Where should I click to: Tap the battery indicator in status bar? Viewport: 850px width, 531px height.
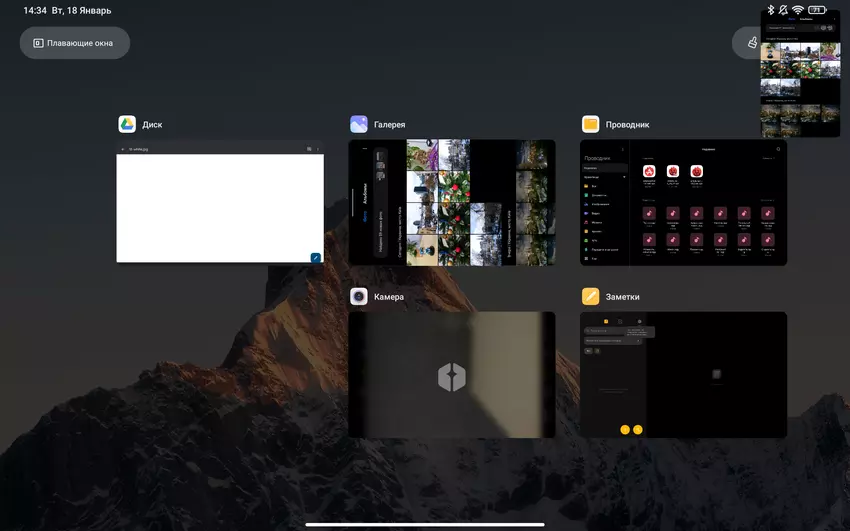(818, 9)
